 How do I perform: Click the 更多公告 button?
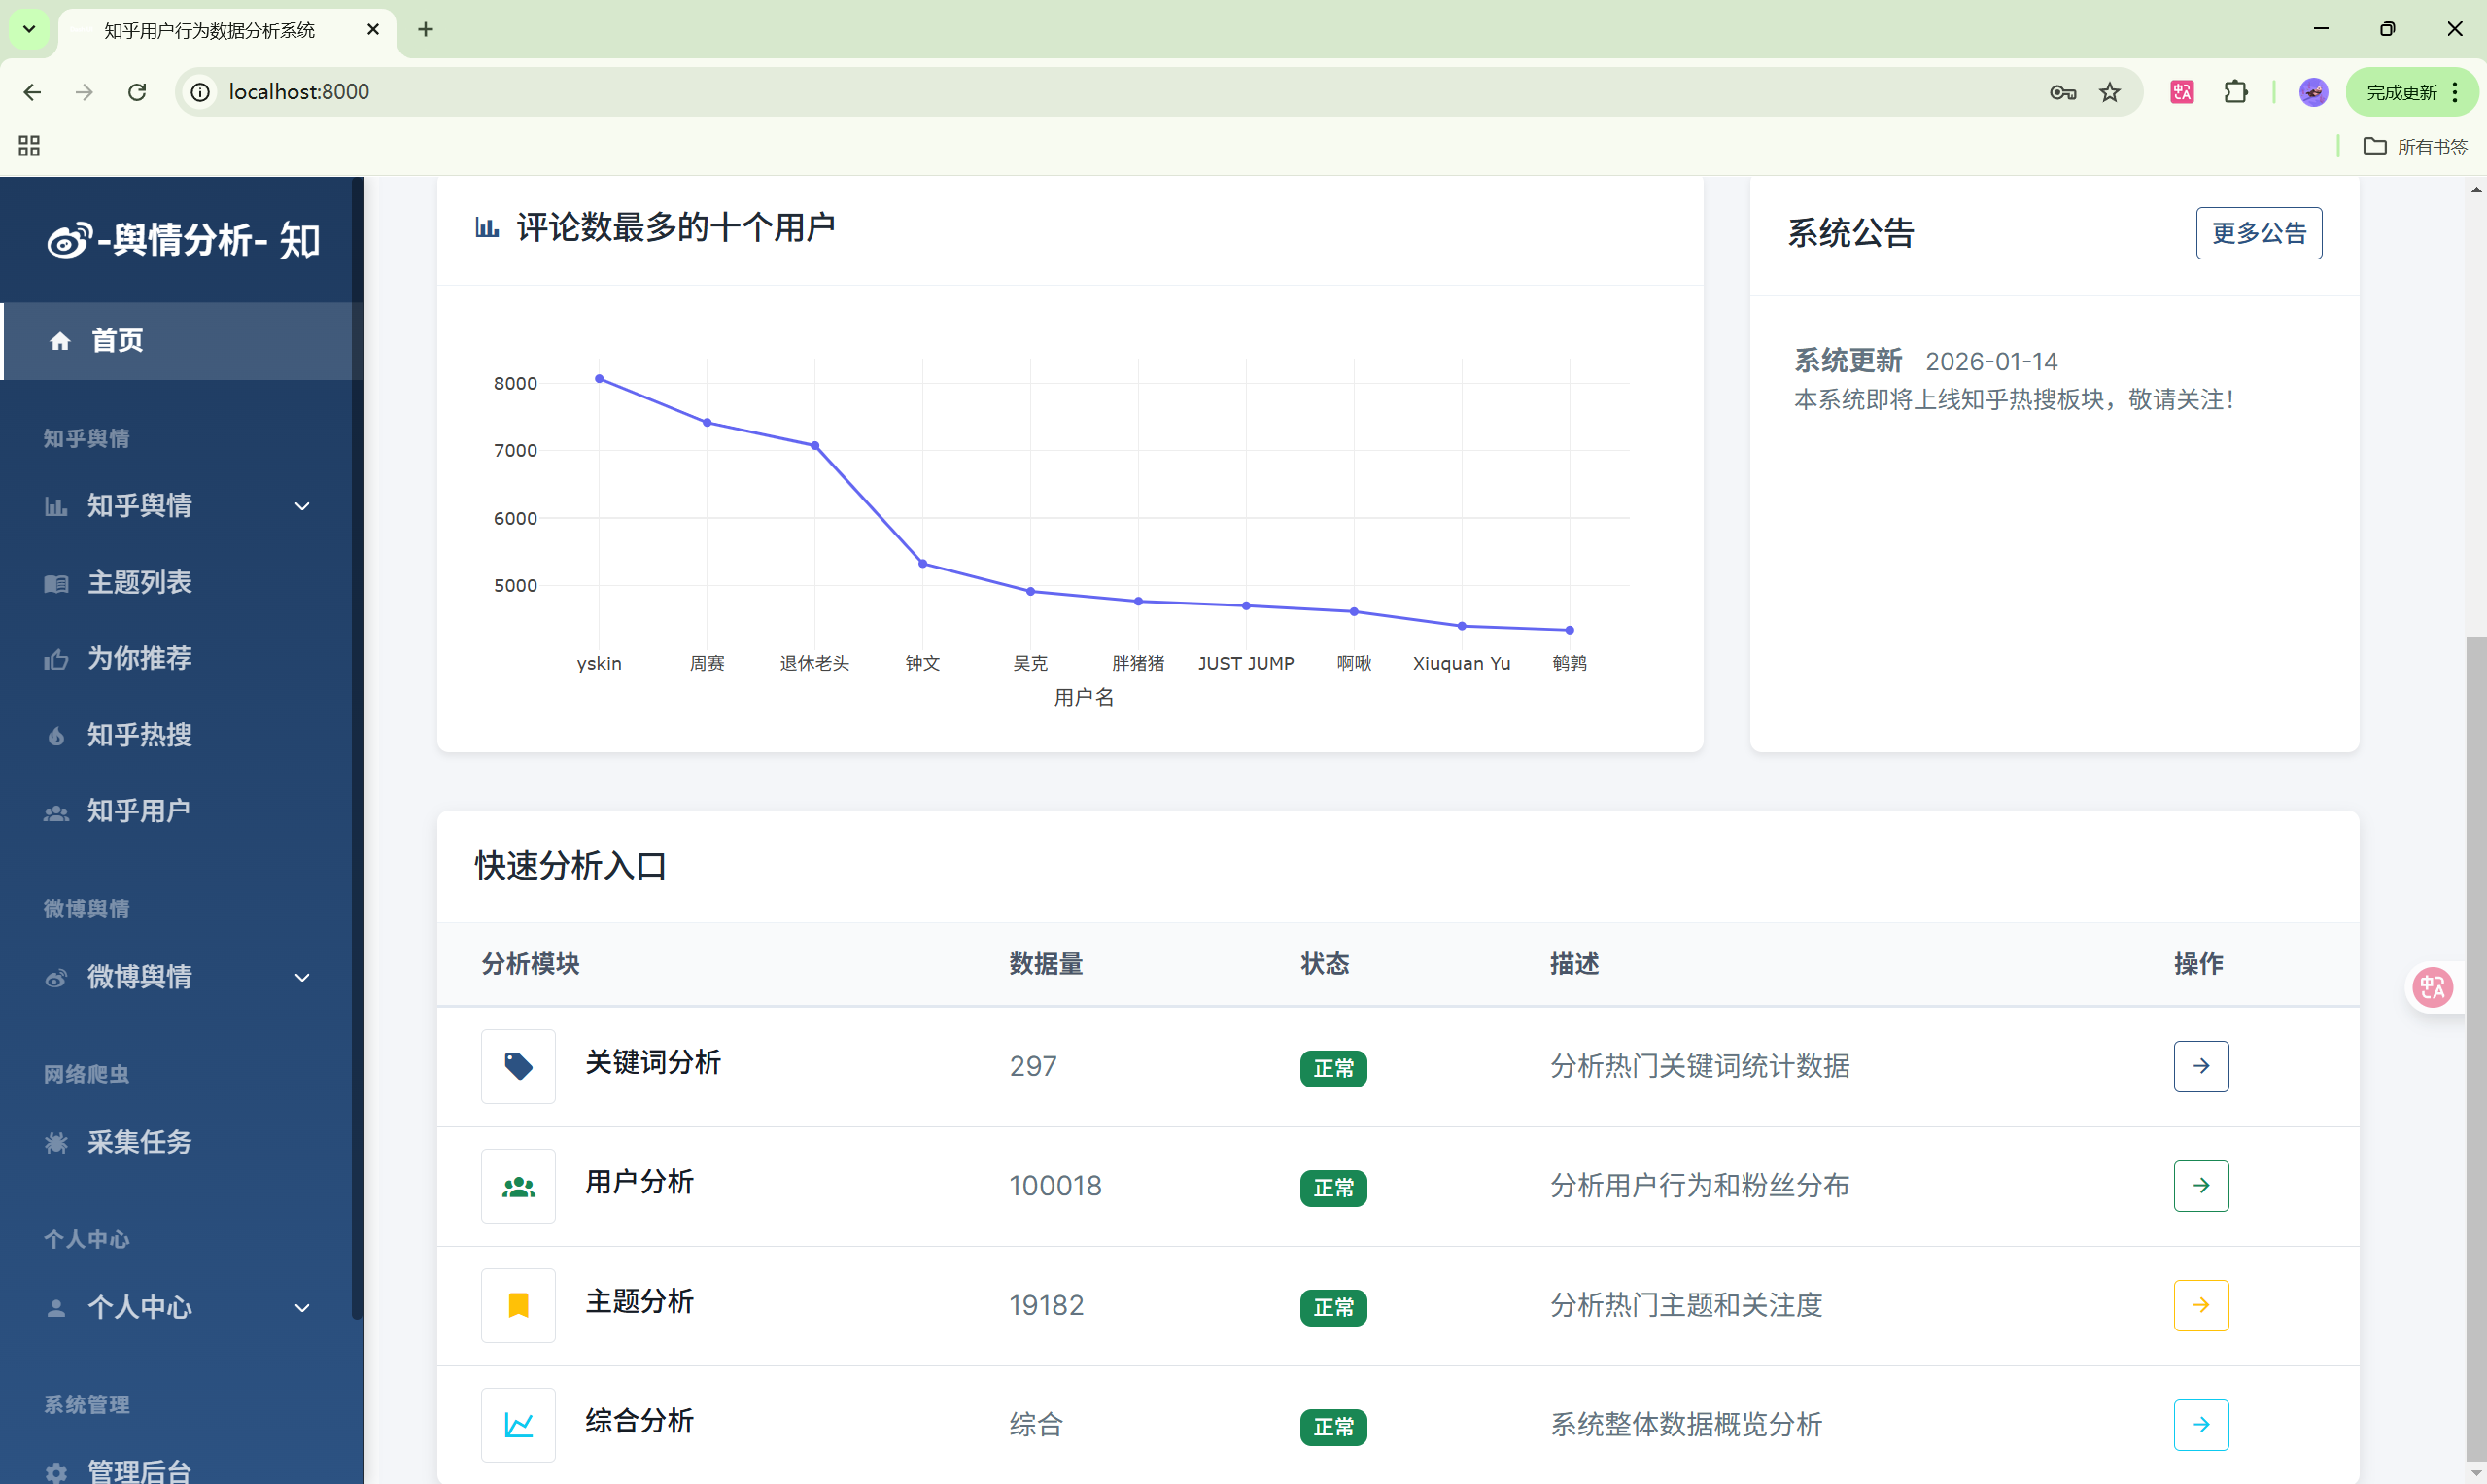click(x=2258, y=233)
